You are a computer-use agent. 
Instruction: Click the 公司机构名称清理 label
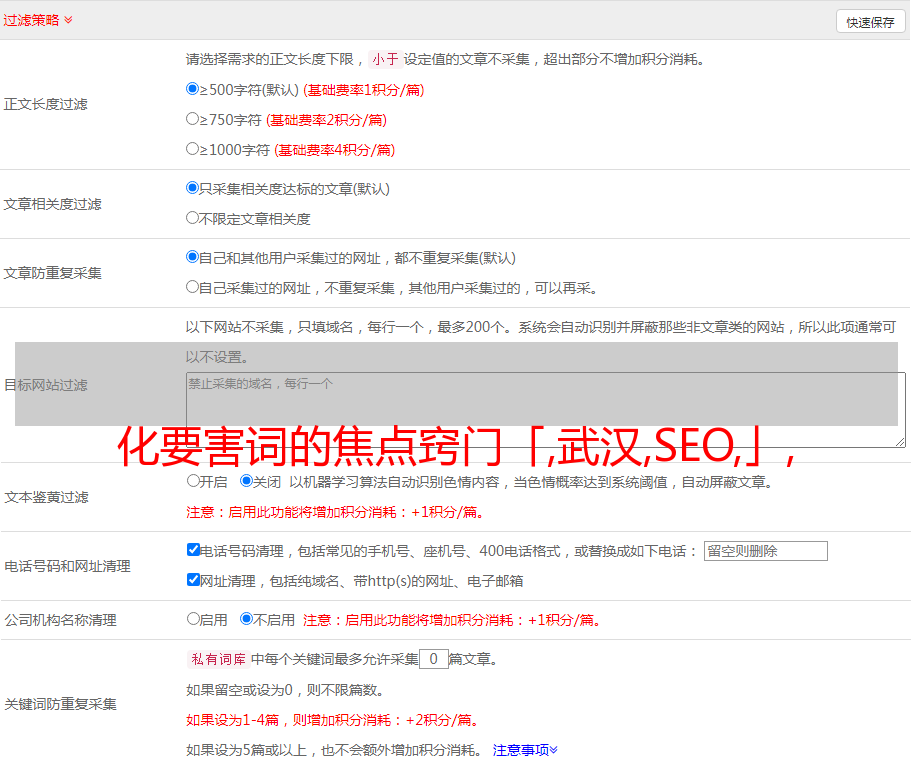60,620
